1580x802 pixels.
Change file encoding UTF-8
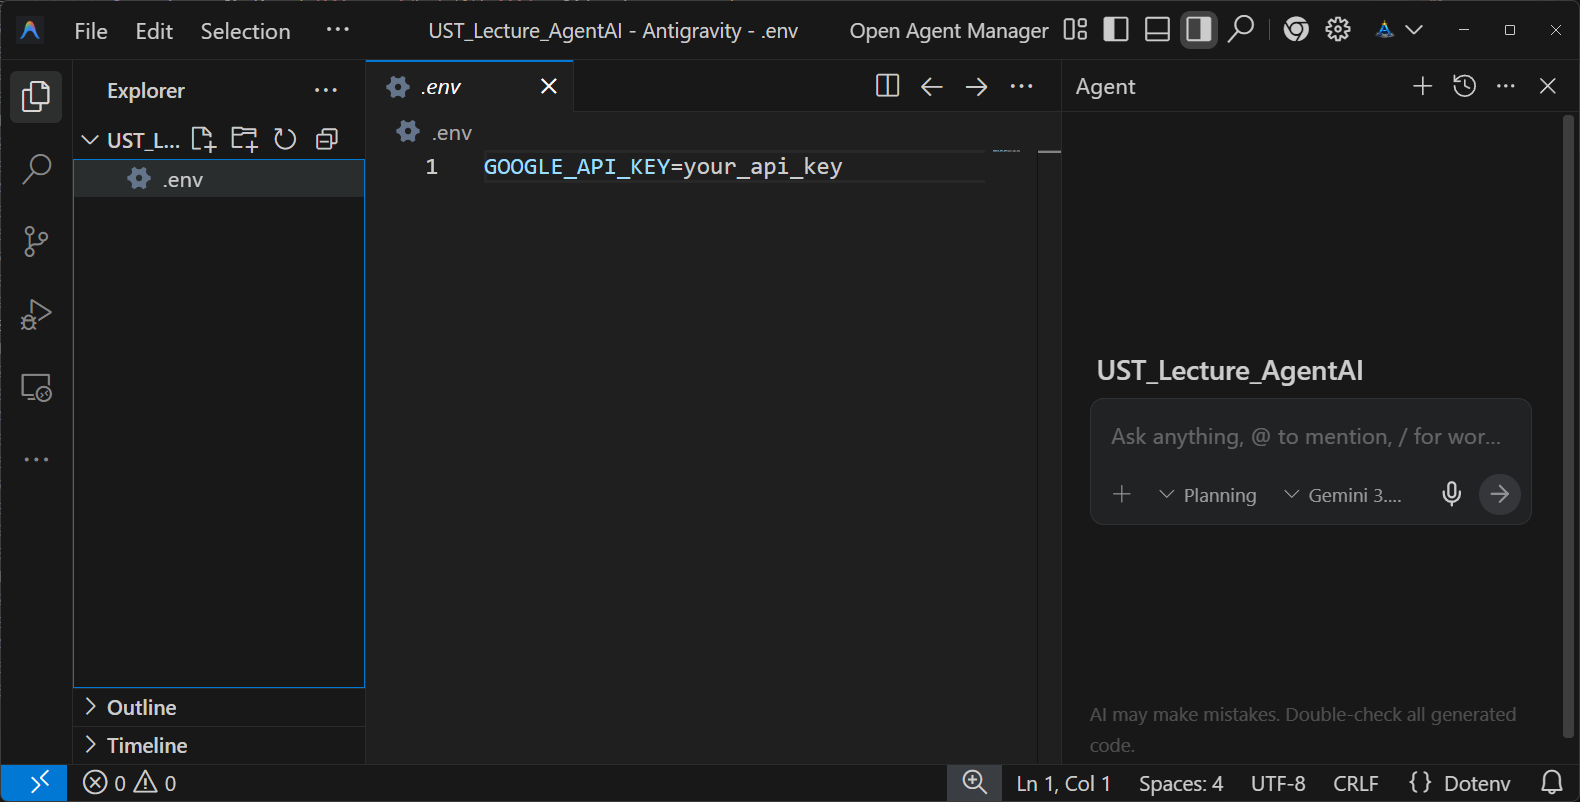click(x=1278, y=783)
